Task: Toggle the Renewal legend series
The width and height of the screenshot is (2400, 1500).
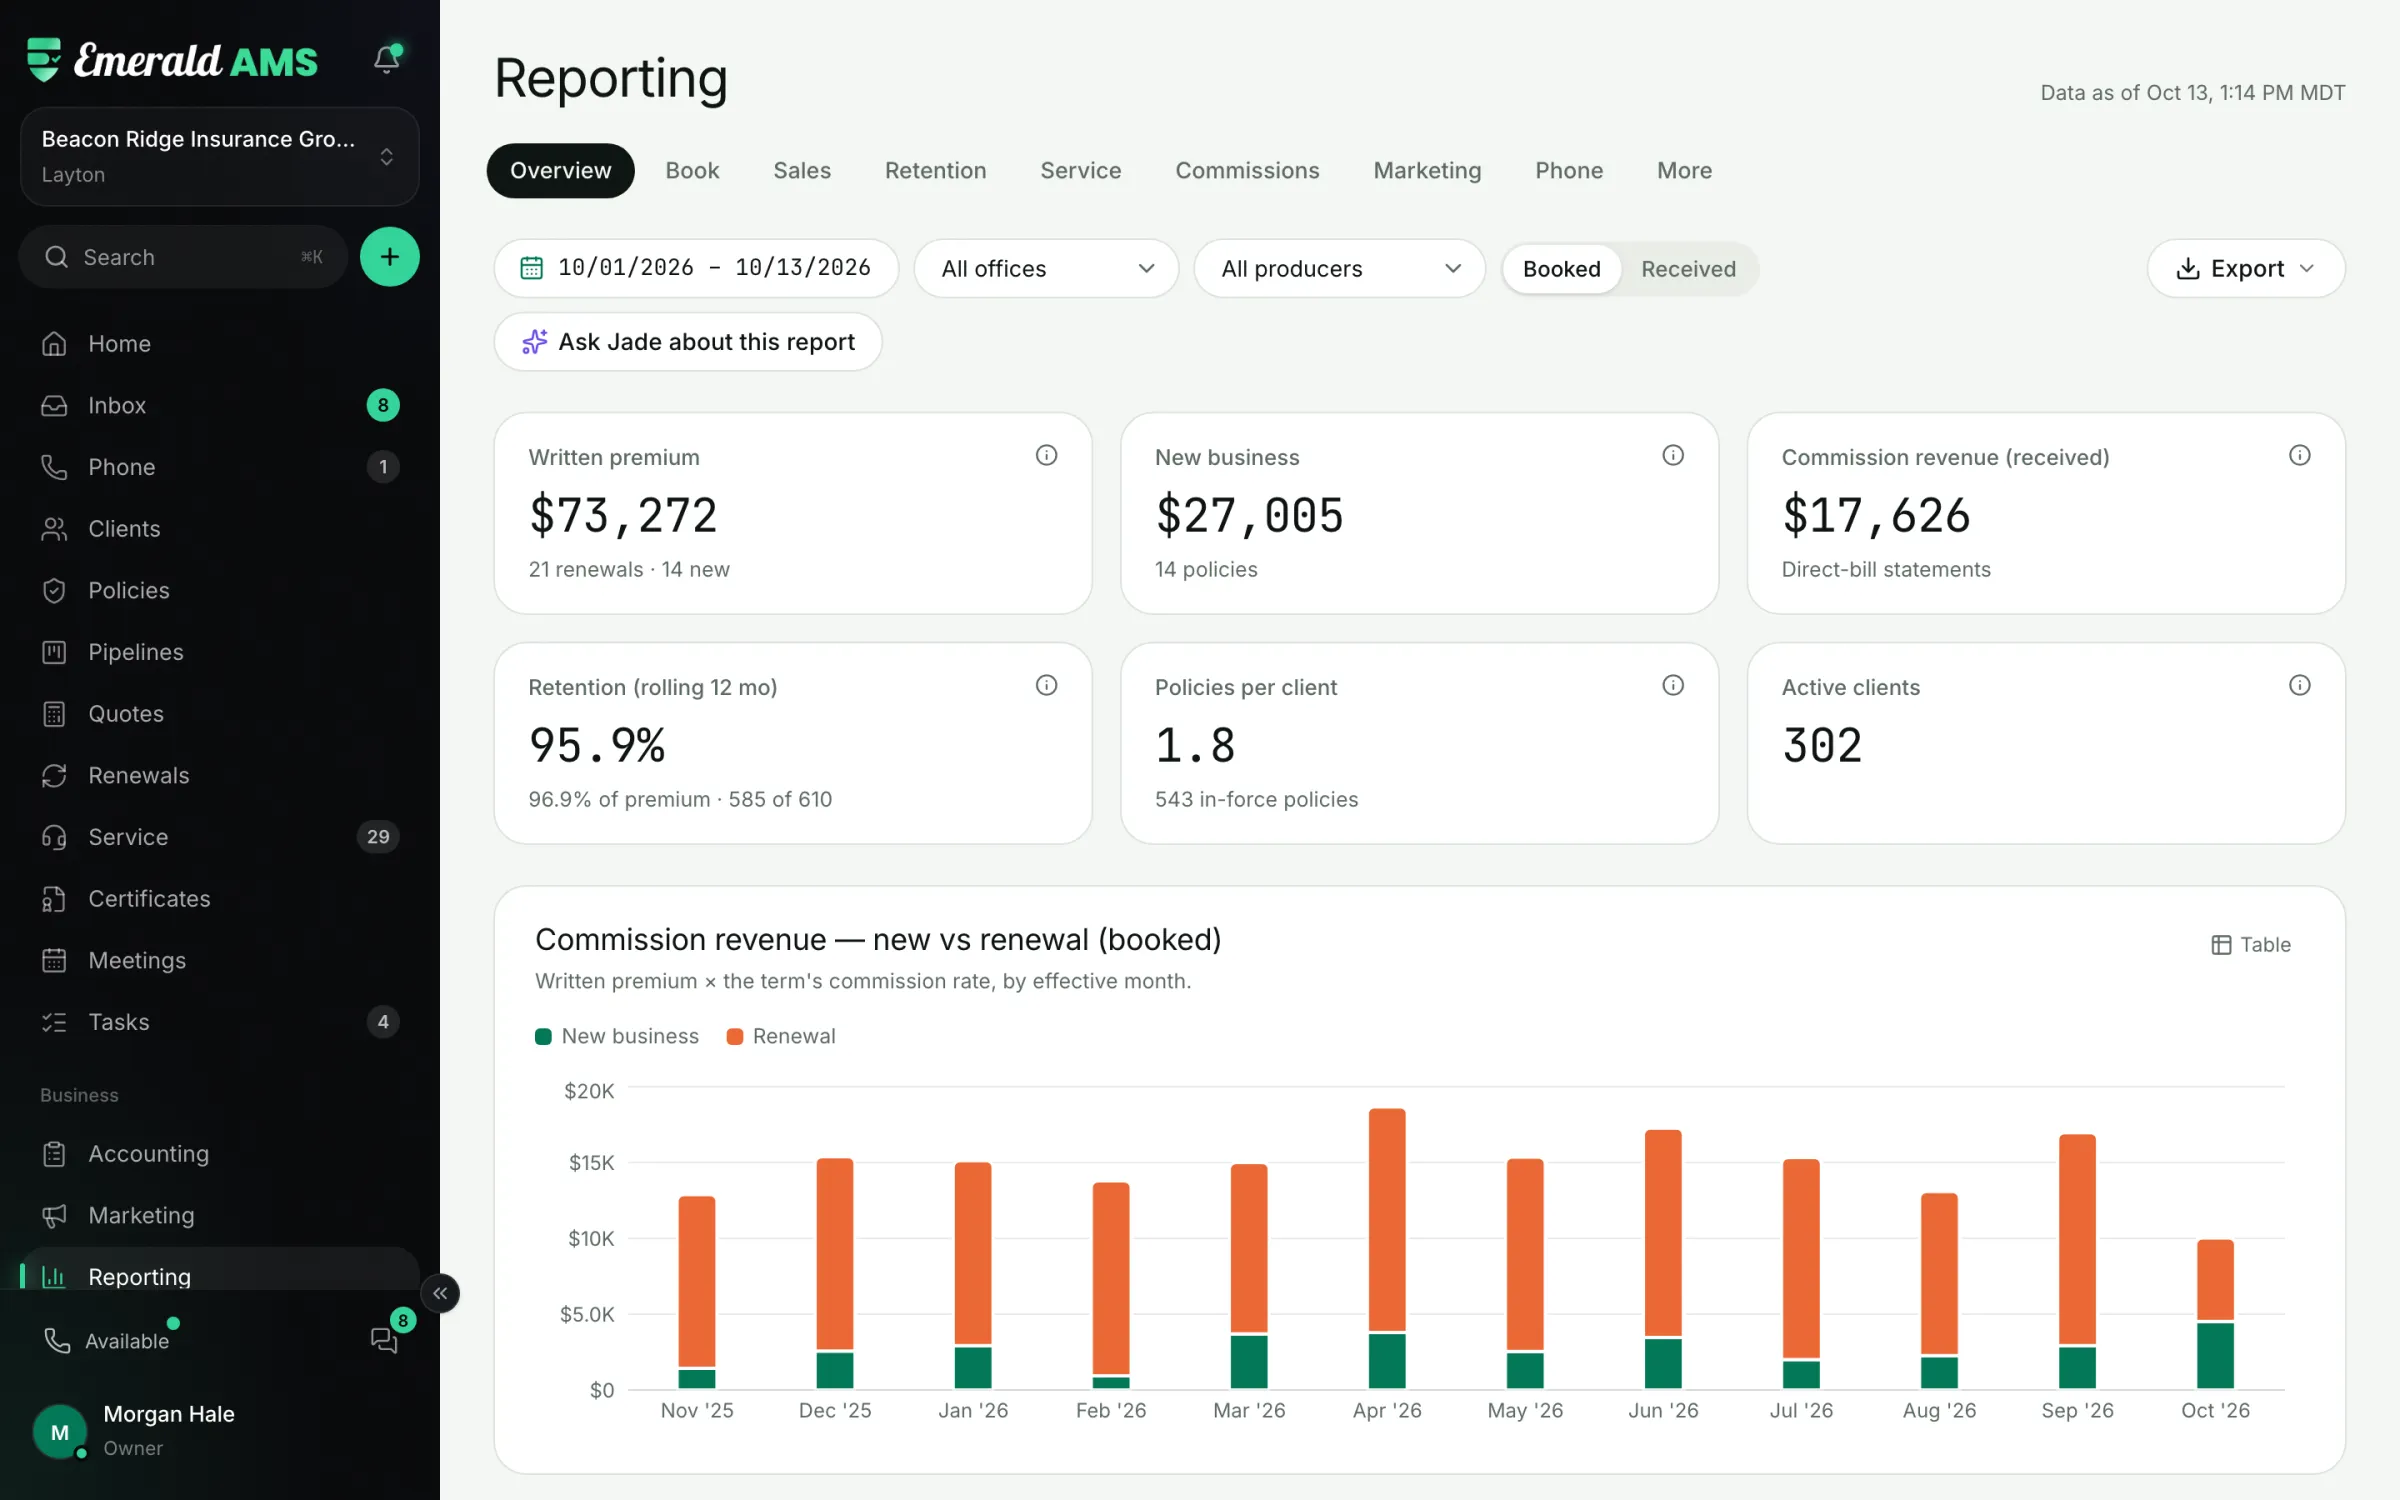Action: click(781, 1037)
